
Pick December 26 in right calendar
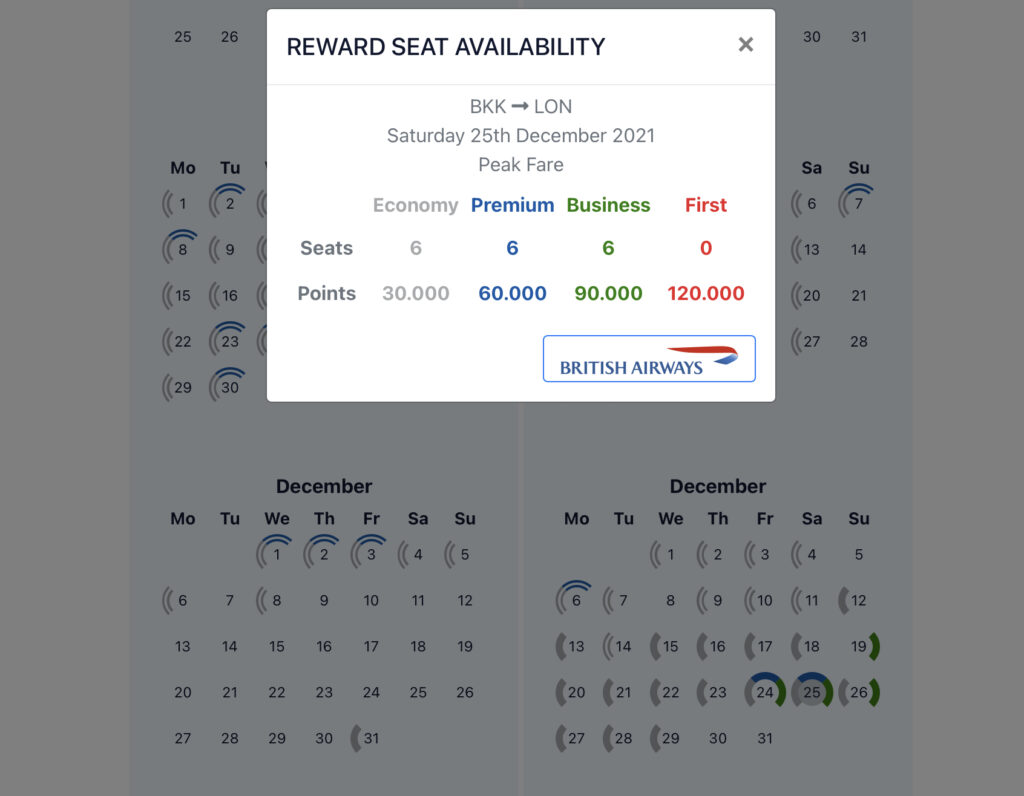(x=859, y=692)
